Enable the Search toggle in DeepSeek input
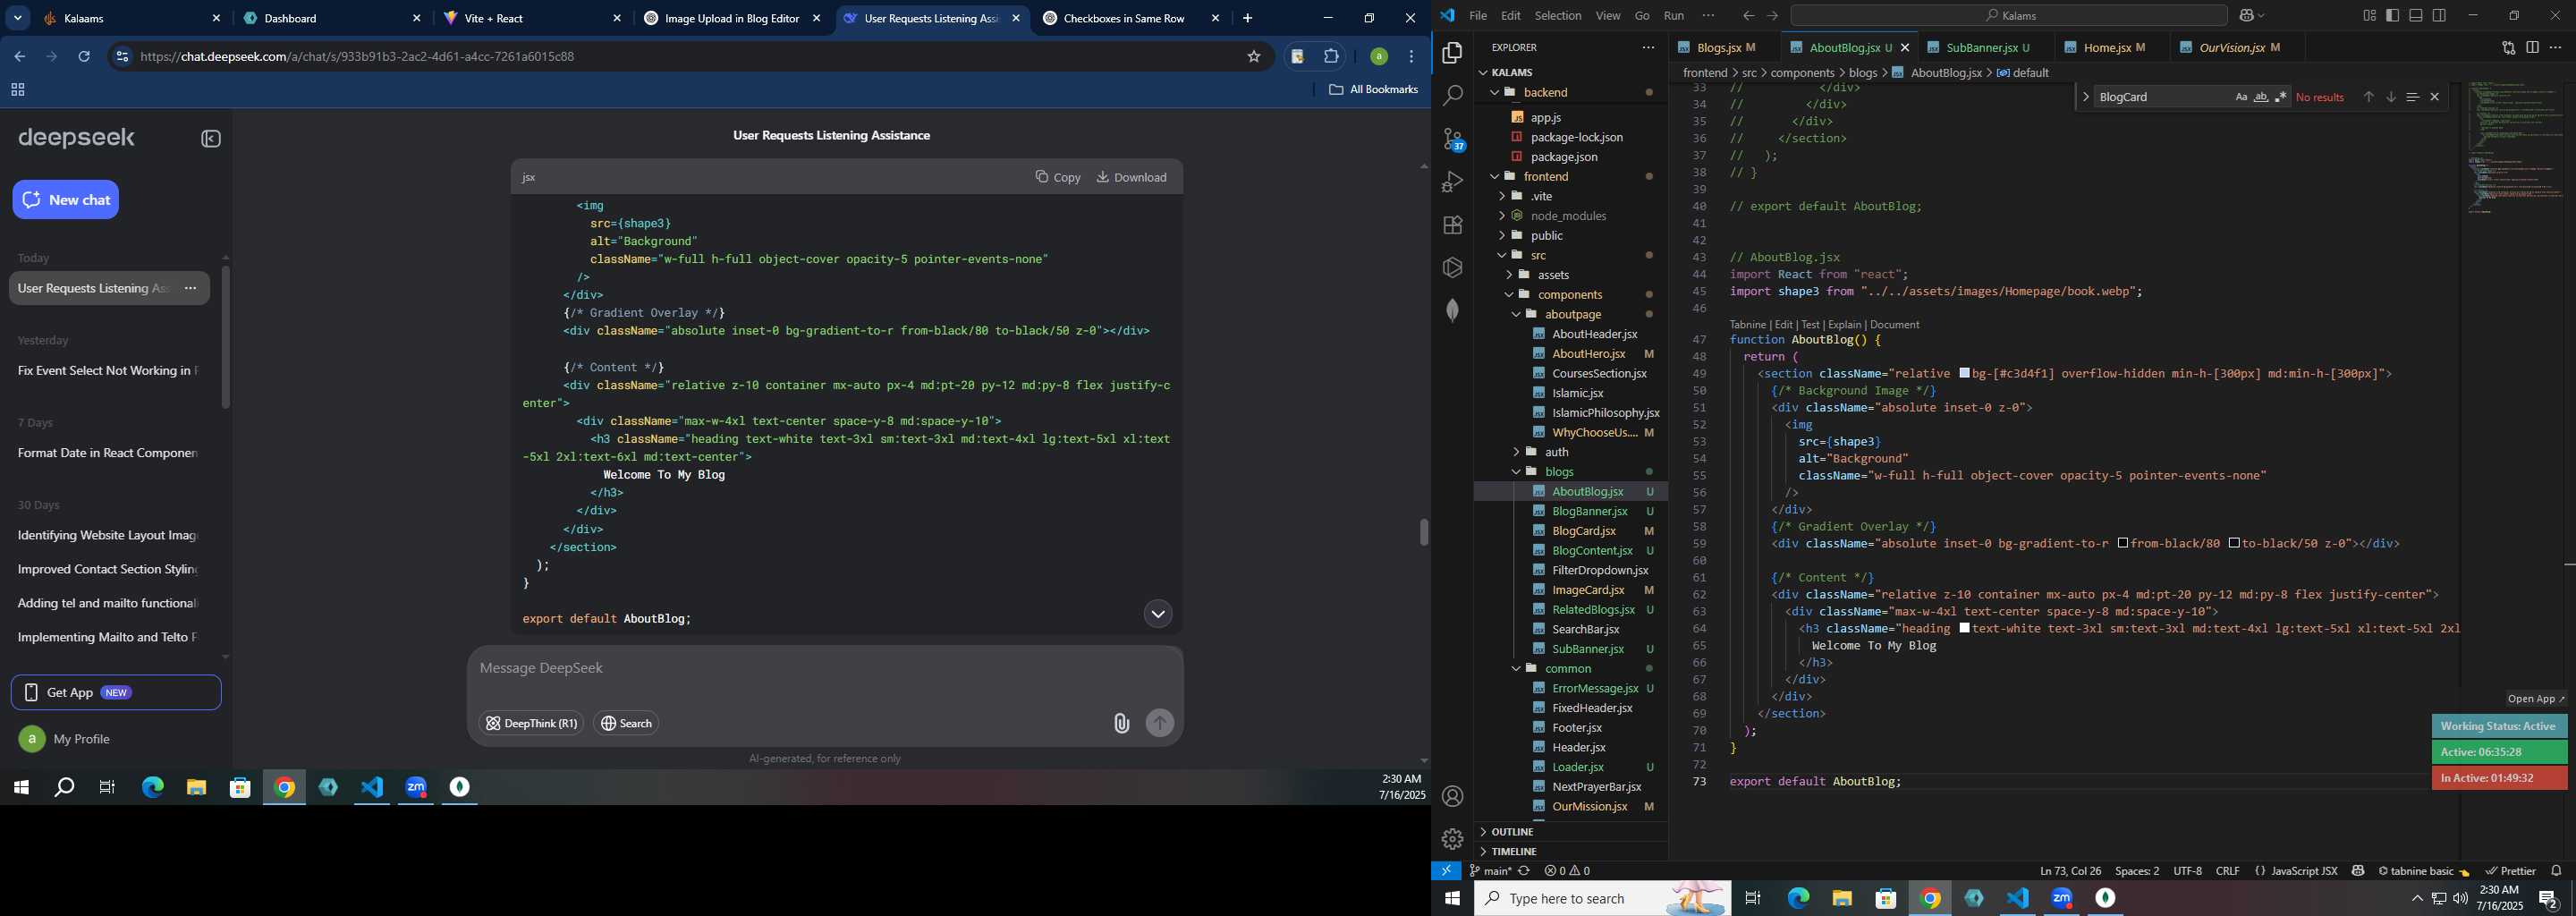The height and width of the screenshot is (916, 2576). pyautogui.click(x=627, y=723)
